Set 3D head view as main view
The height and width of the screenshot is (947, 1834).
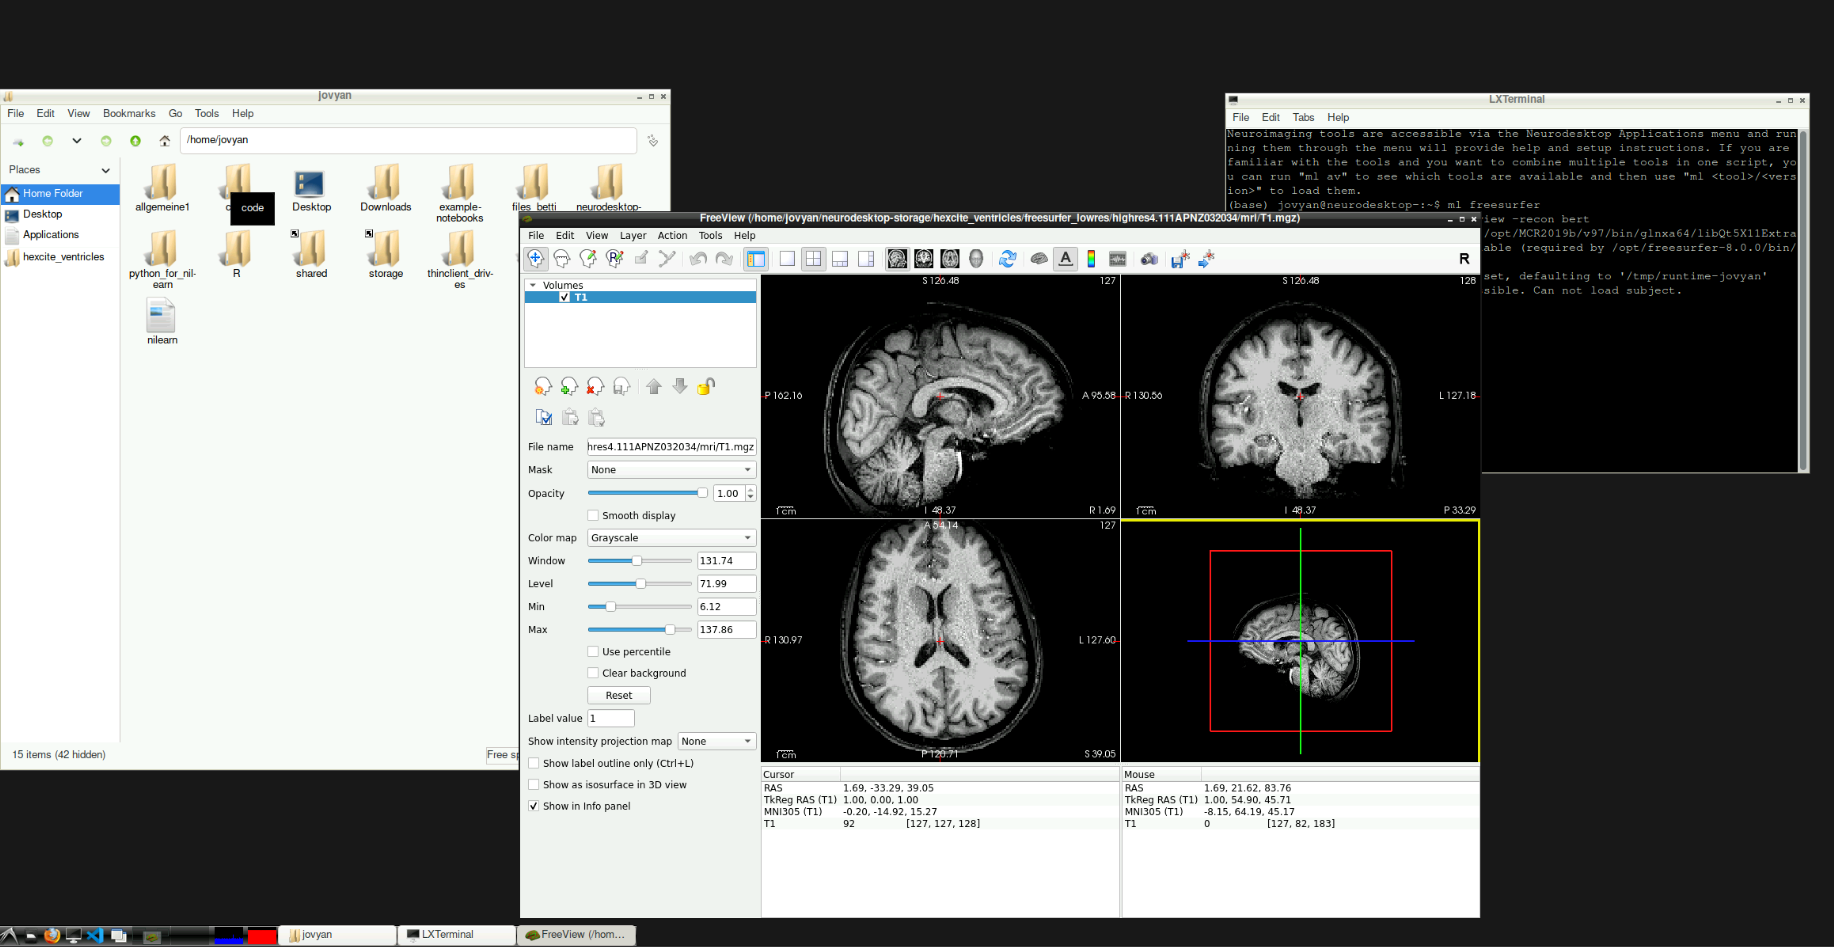click(976, 259)
